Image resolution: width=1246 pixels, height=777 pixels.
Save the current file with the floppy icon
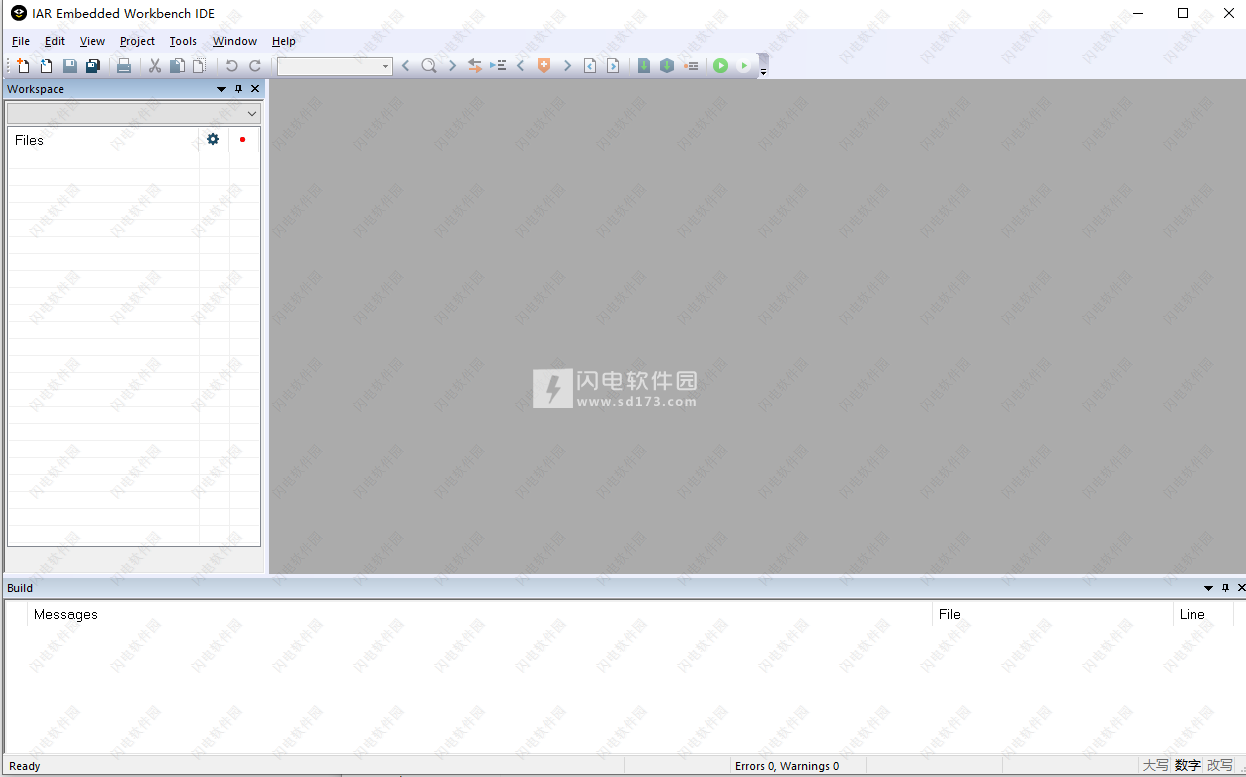point(70,66)
